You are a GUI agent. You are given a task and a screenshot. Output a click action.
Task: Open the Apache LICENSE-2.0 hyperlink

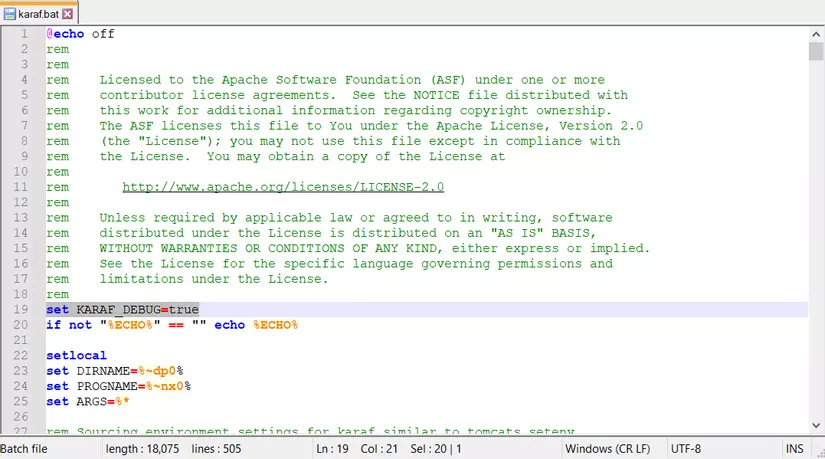283,187
